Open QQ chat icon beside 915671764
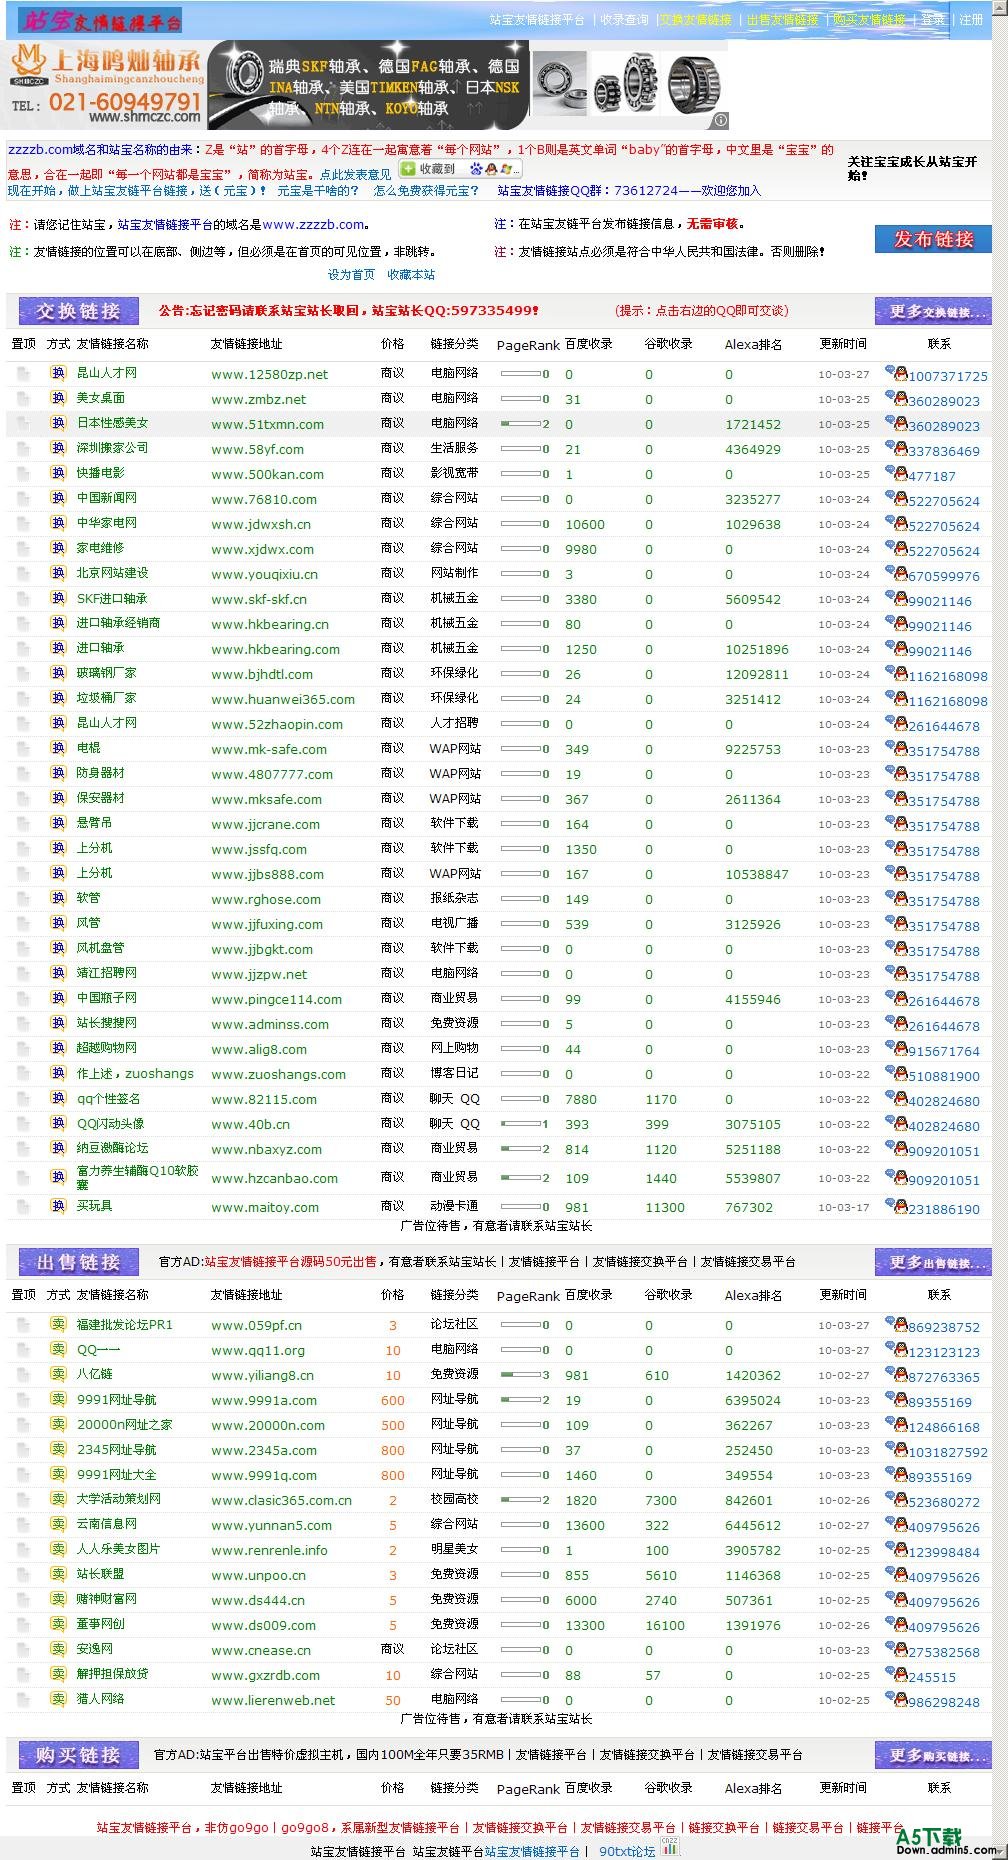1008x1860 pixels. click(896, 1048)
